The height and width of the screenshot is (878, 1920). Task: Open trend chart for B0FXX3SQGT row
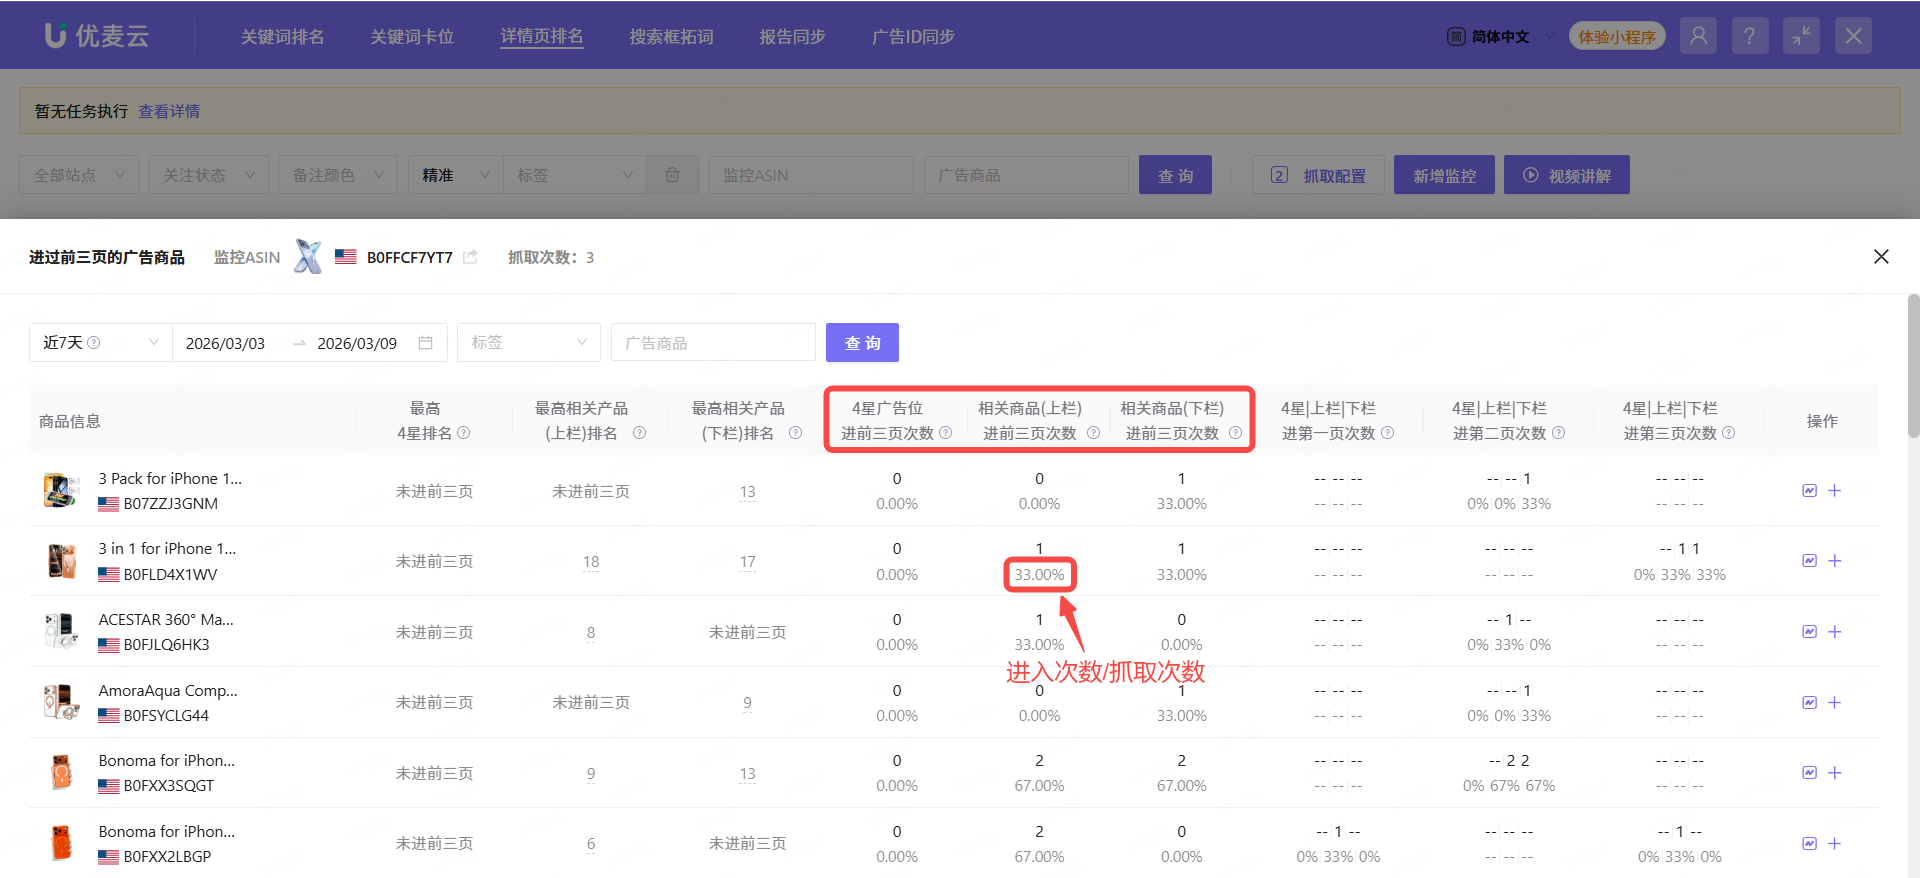tap(1809, 773)
